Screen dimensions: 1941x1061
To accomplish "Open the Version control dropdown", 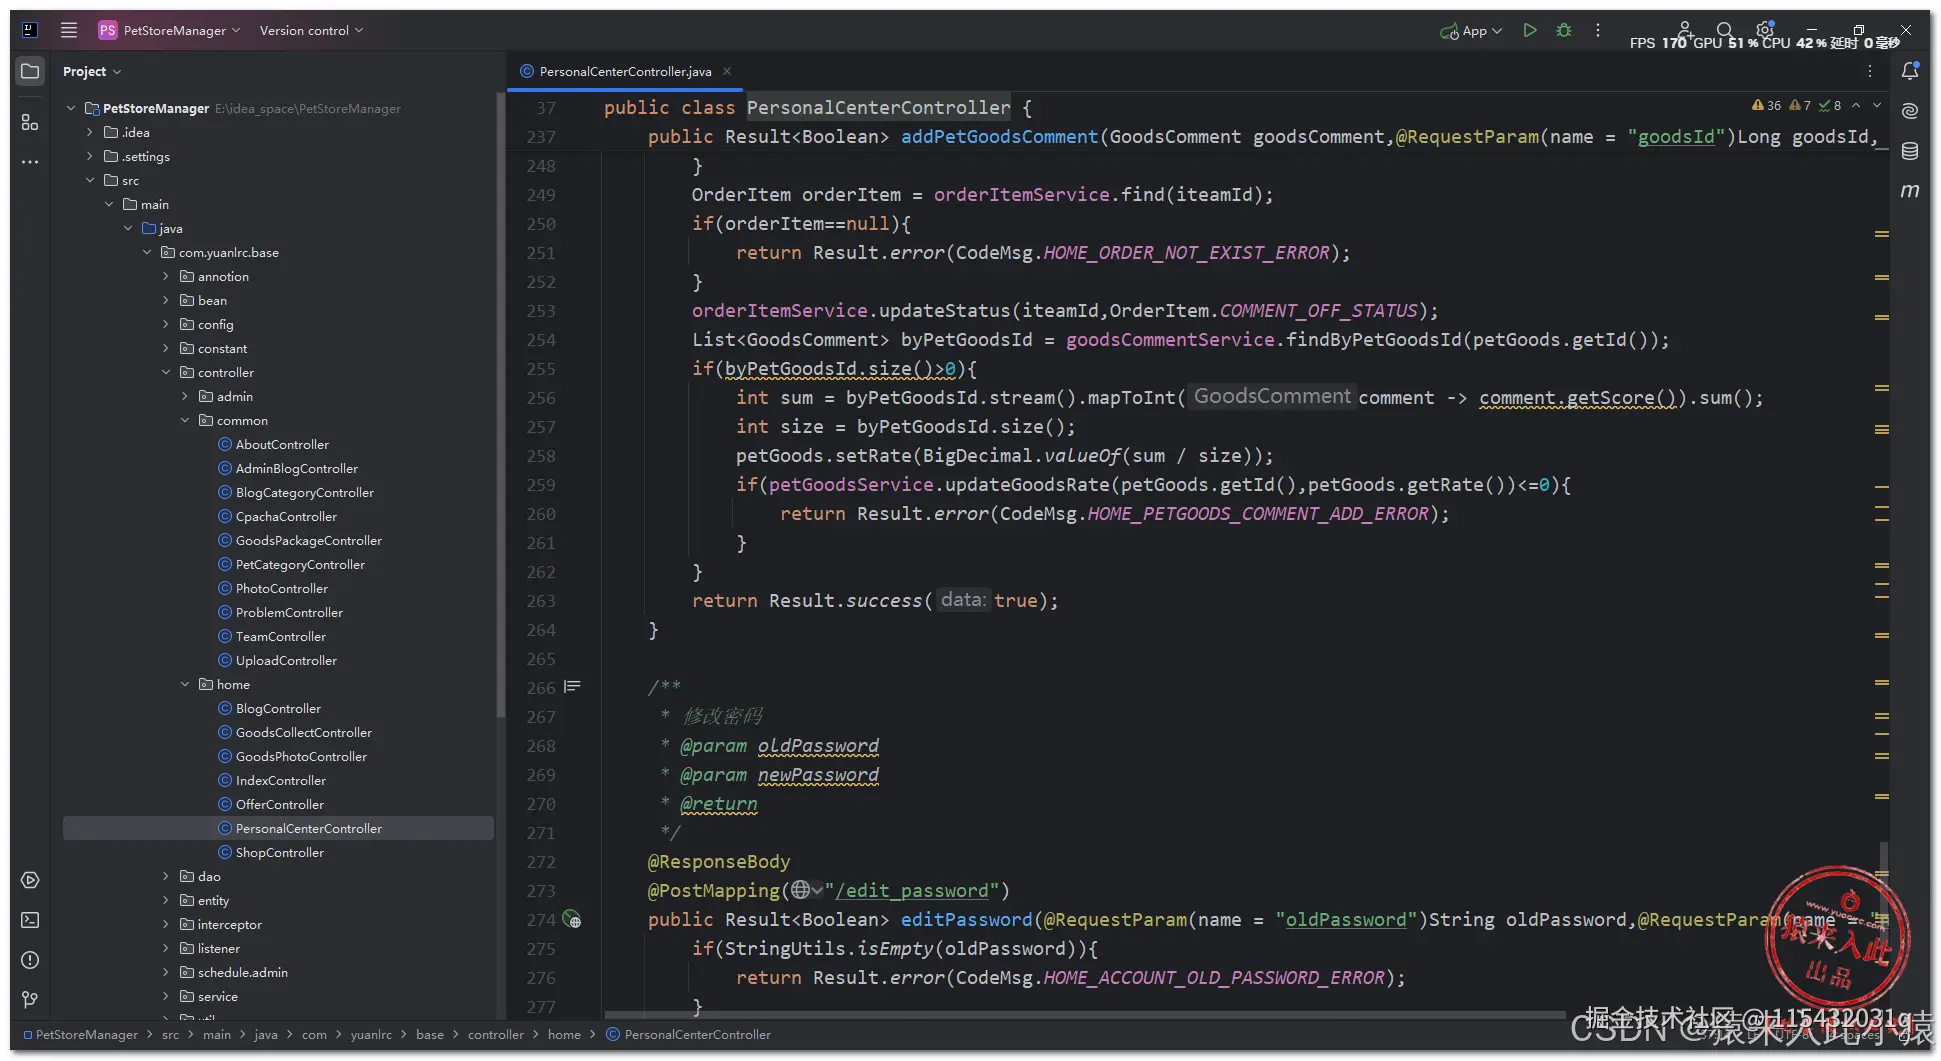I will 311,30.
